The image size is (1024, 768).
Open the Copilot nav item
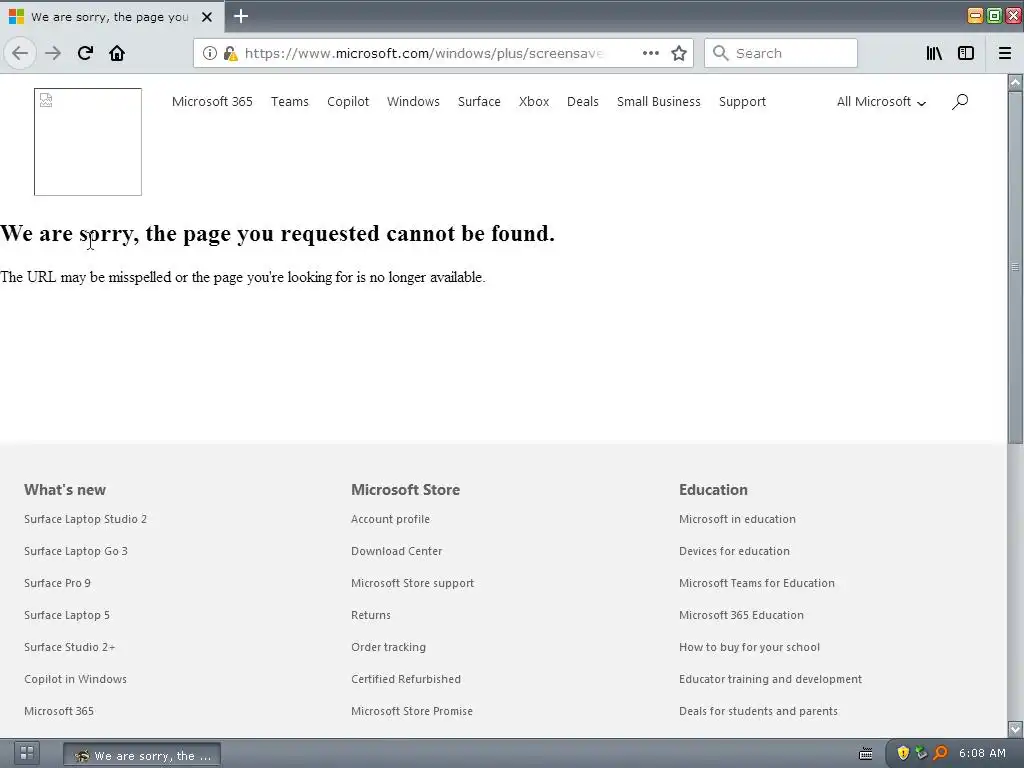[x=347, y=102]
